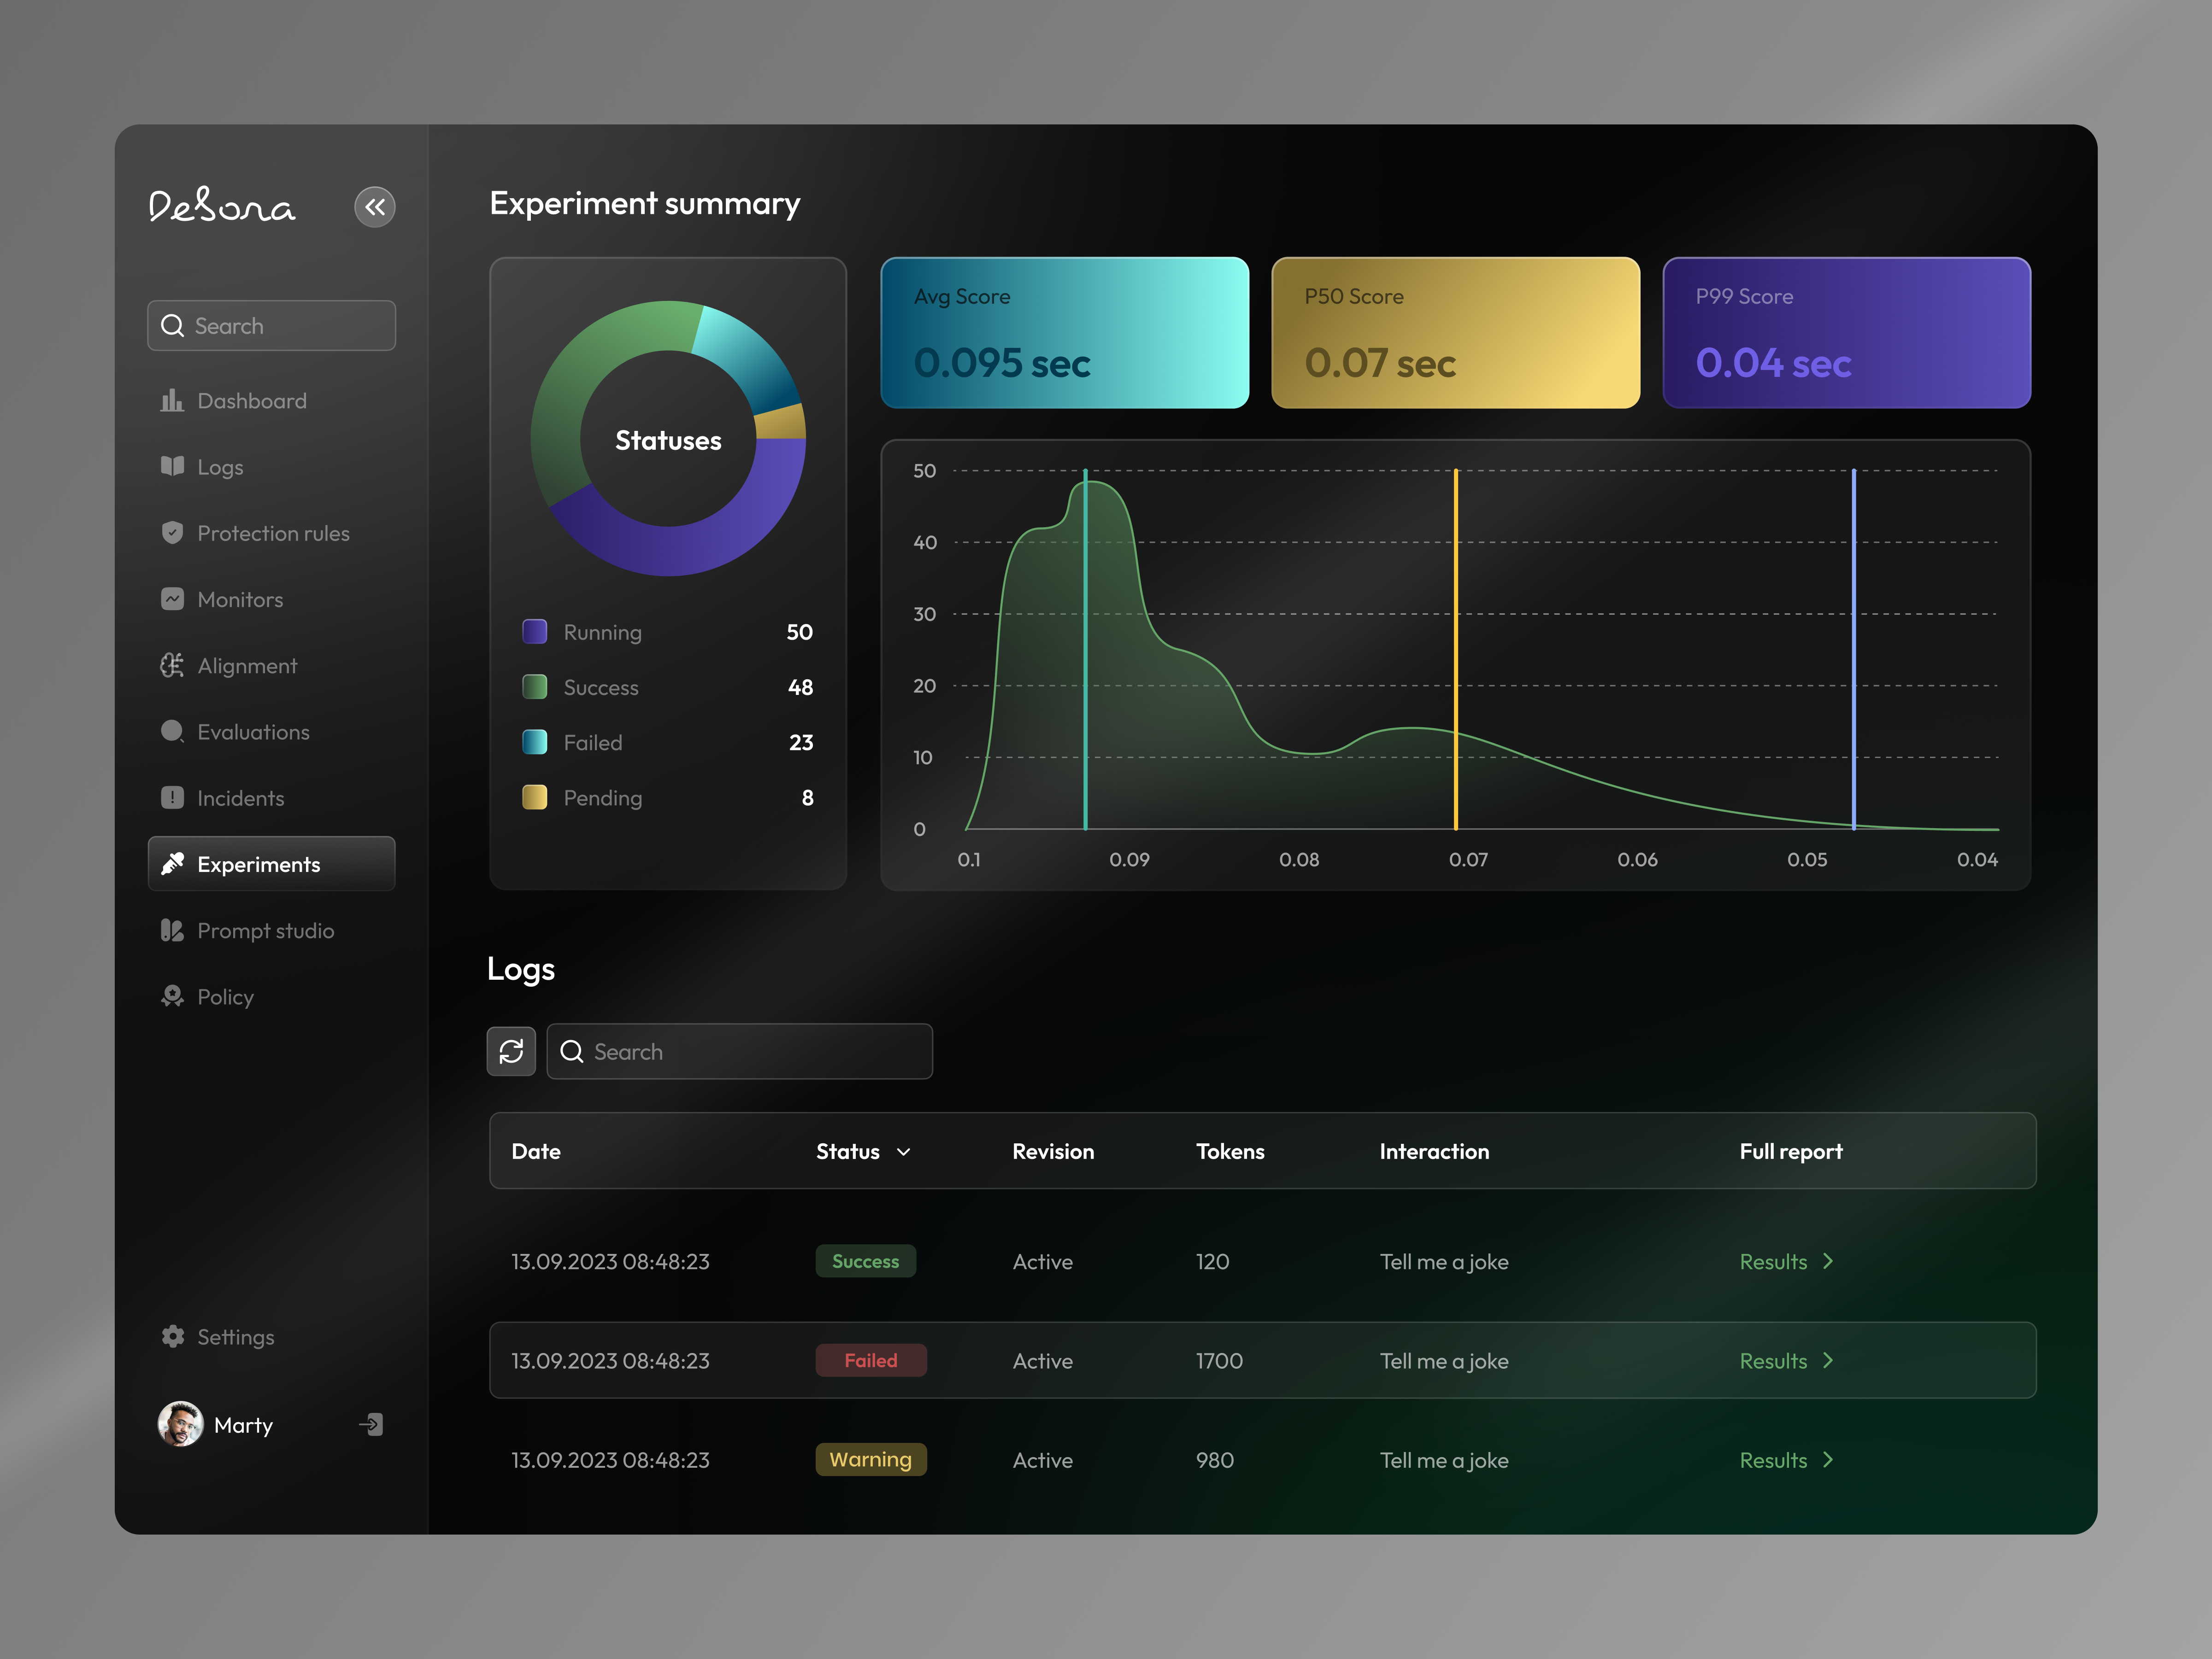
Task: Click the logout icon beside Marty
Action: click(371, 1424)
